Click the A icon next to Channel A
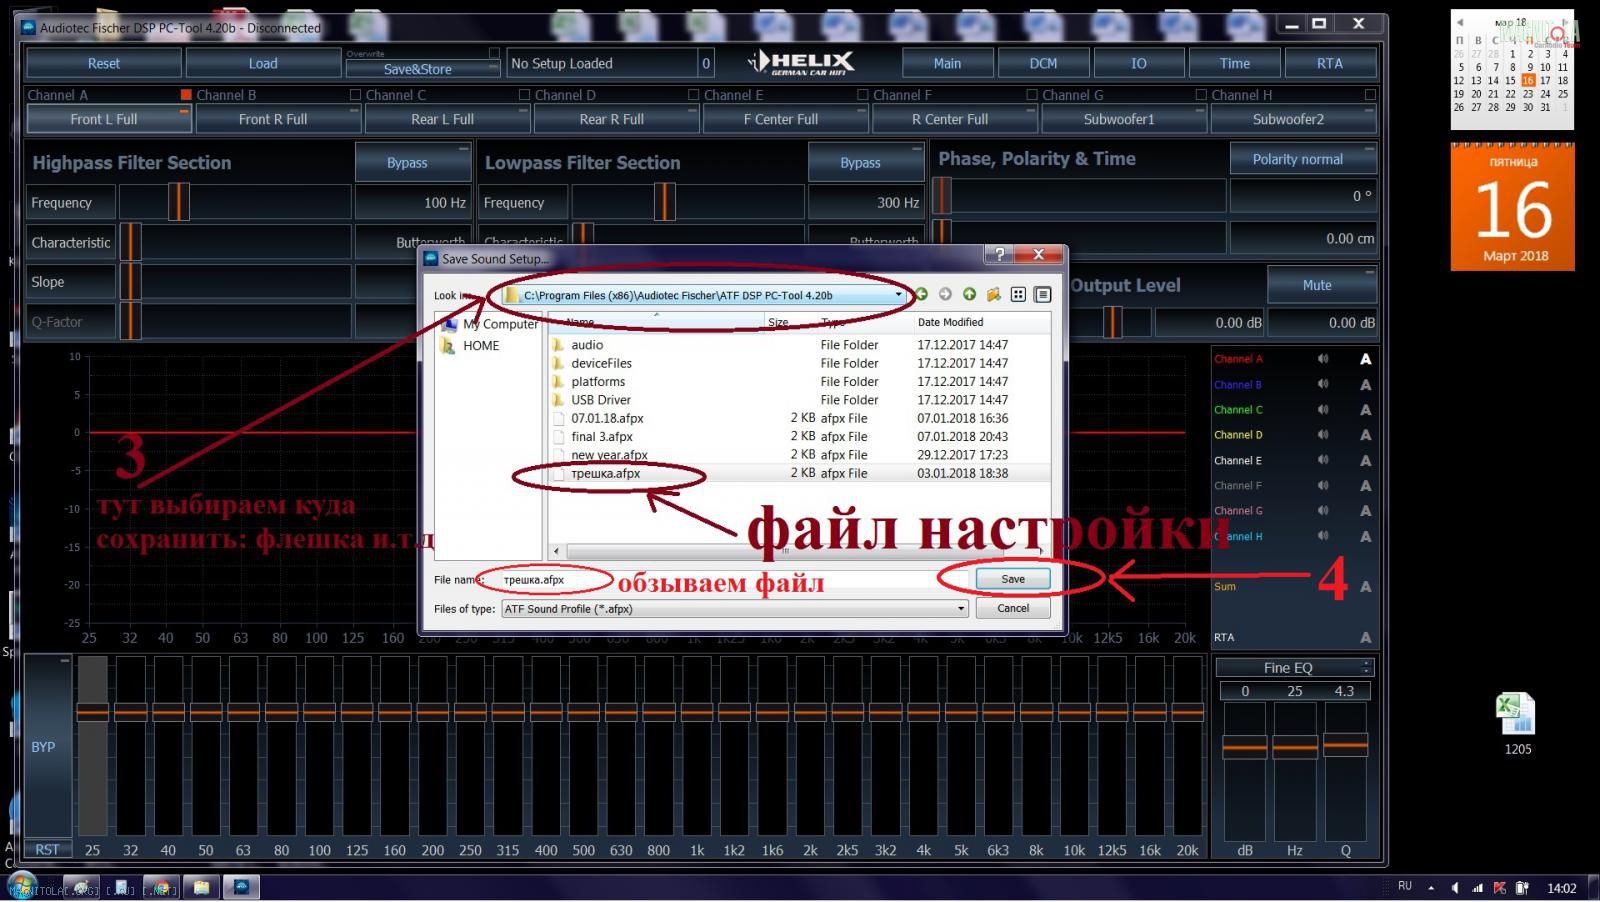This screenshot has height=902, width=1600. pos(1366,359)
